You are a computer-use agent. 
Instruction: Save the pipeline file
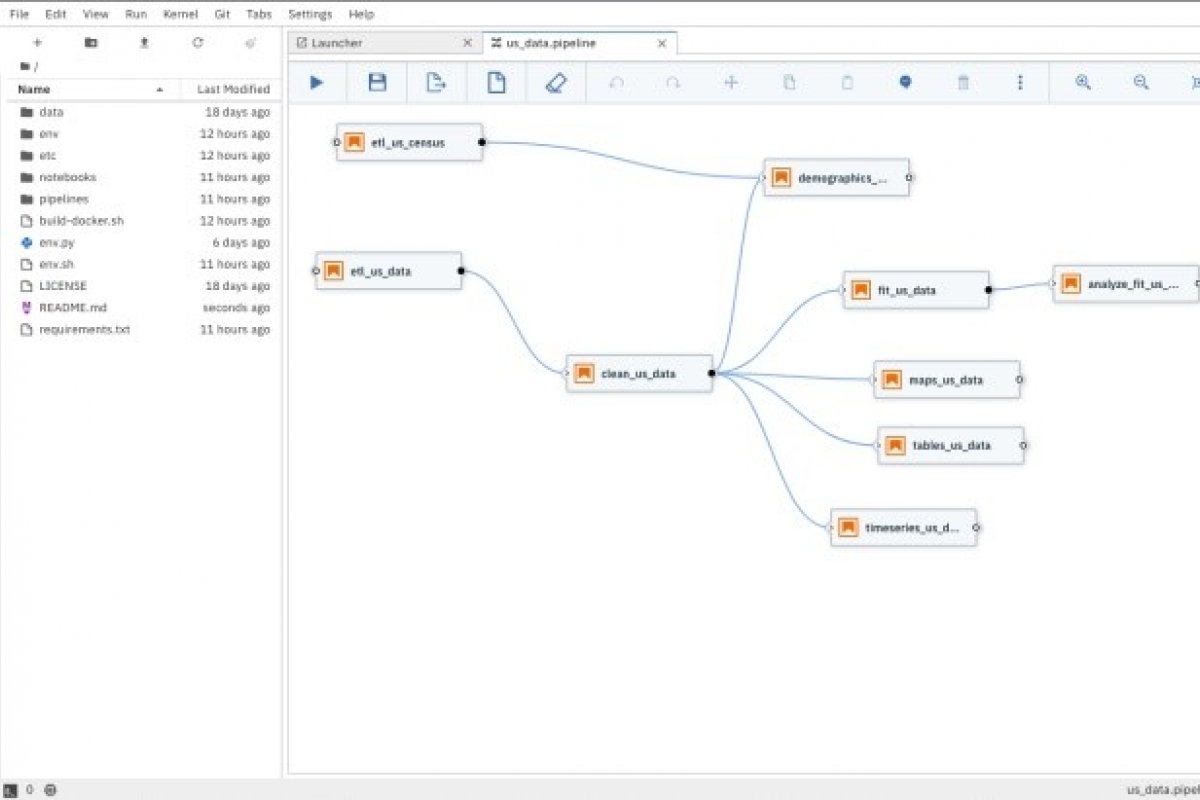tap(377, 83)
